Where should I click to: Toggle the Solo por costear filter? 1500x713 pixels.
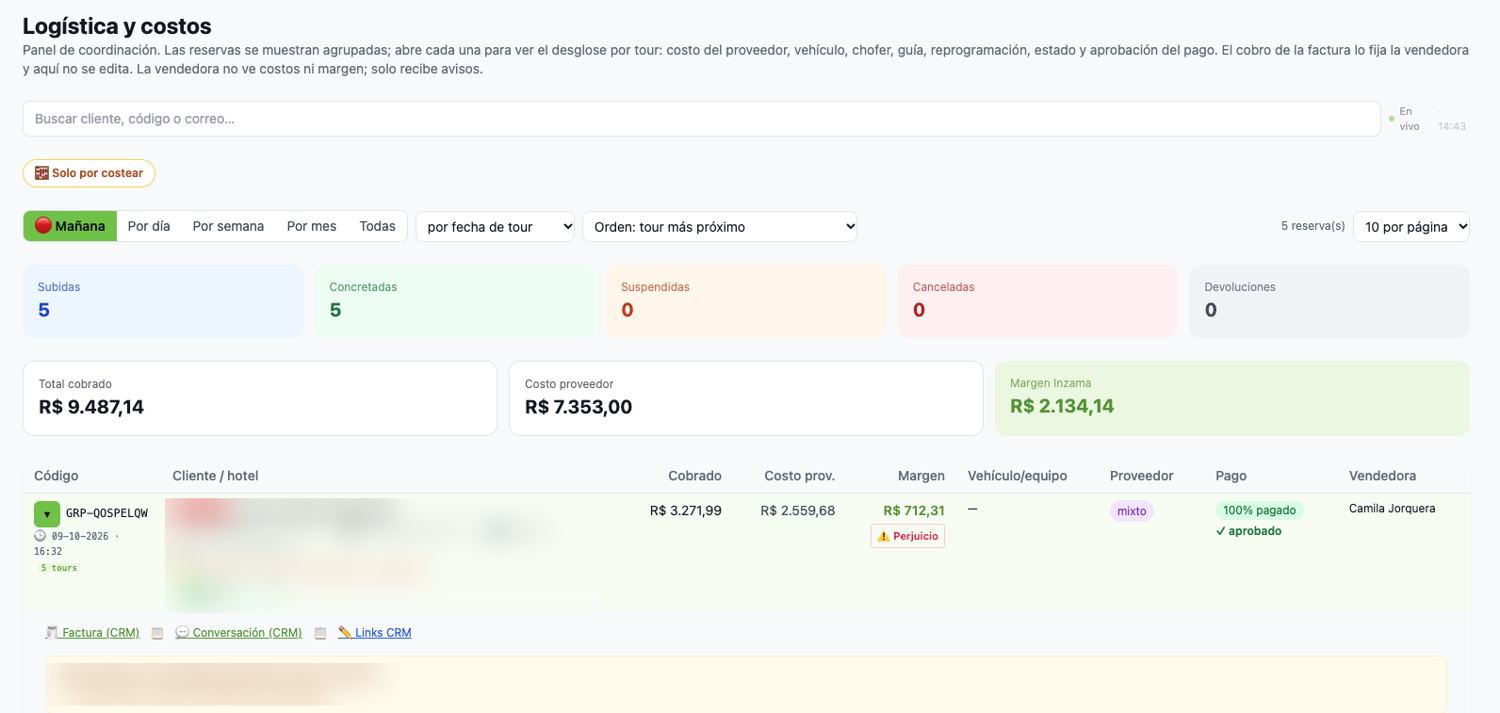tap(89, 173)
